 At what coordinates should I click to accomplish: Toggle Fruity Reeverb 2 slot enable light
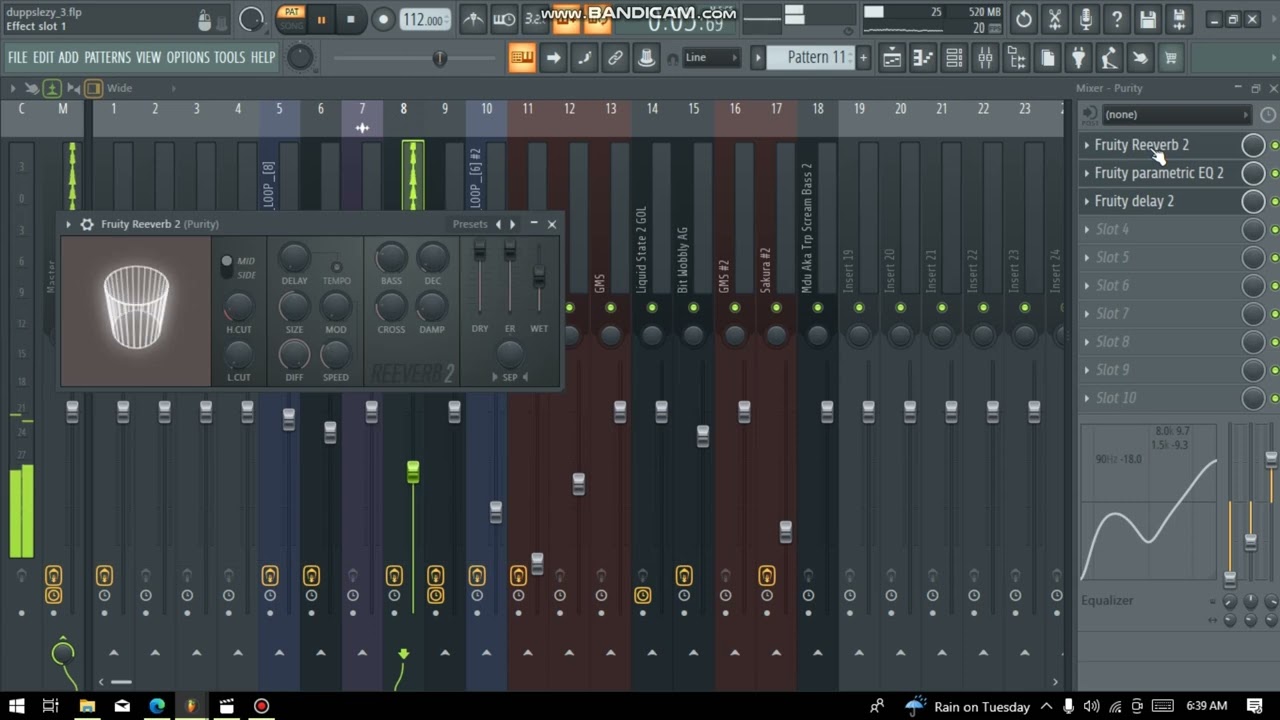(1274, 146)
